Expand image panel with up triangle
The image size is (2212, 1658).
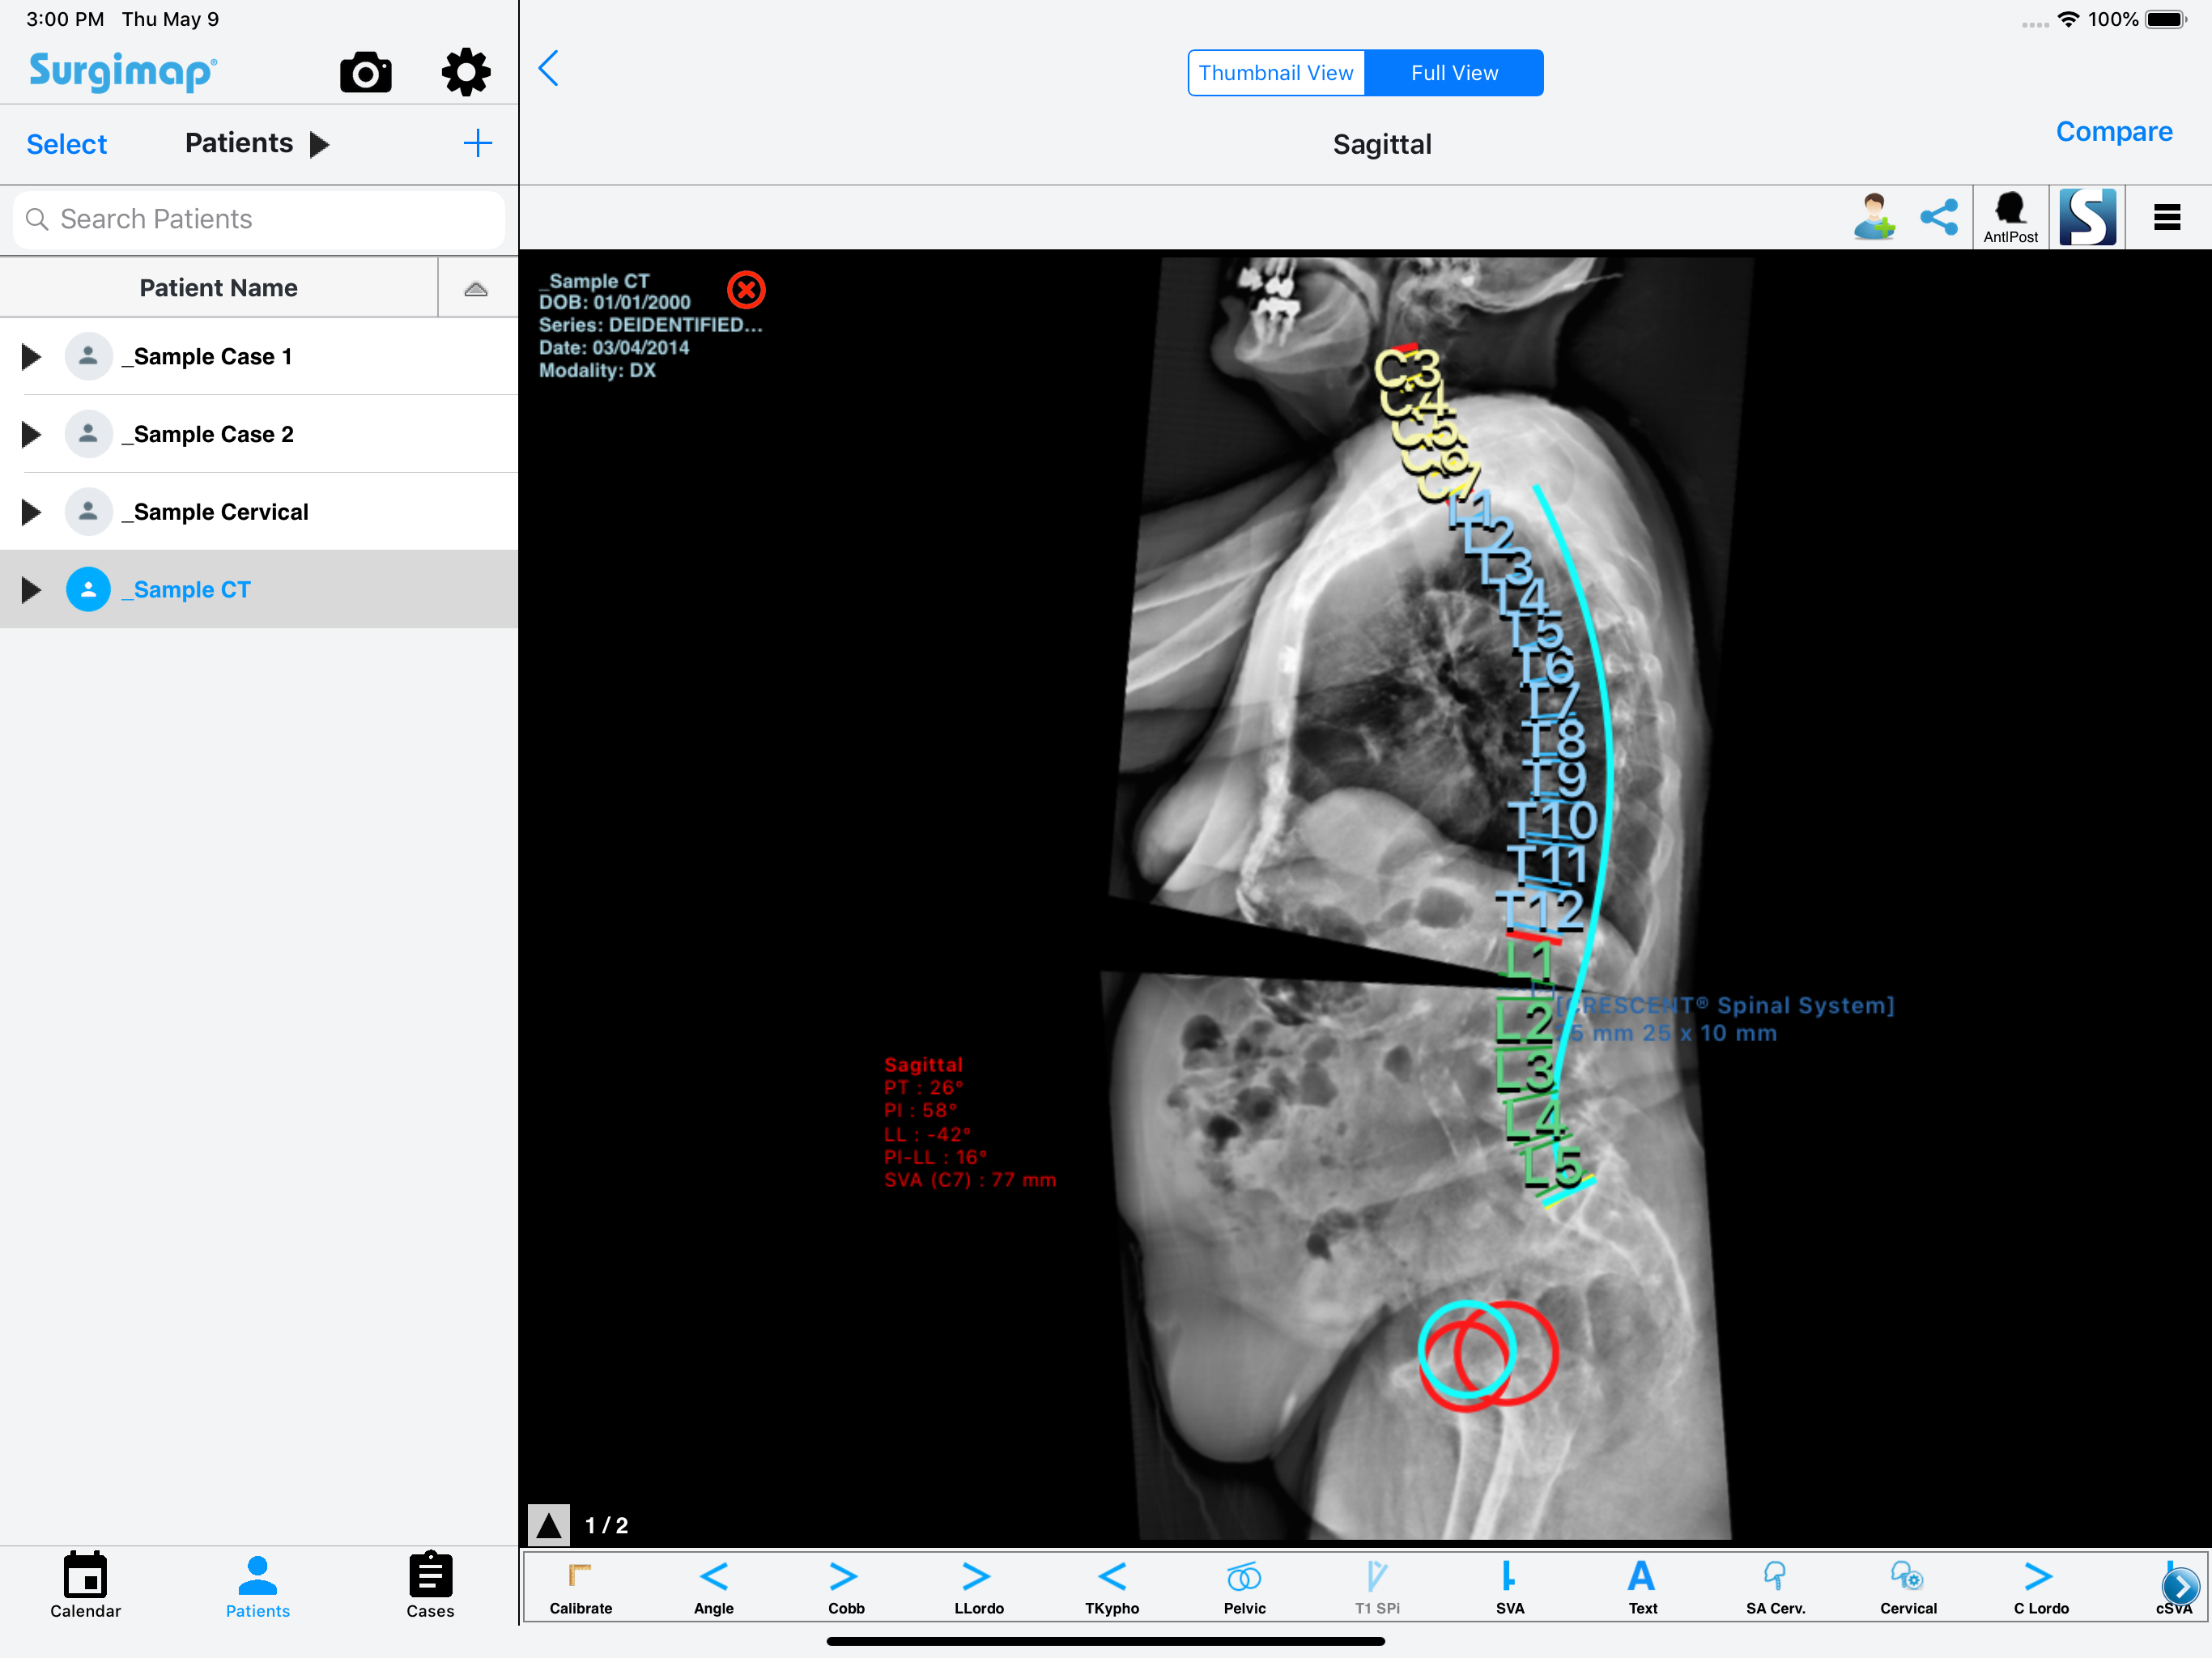point(549,1525)
